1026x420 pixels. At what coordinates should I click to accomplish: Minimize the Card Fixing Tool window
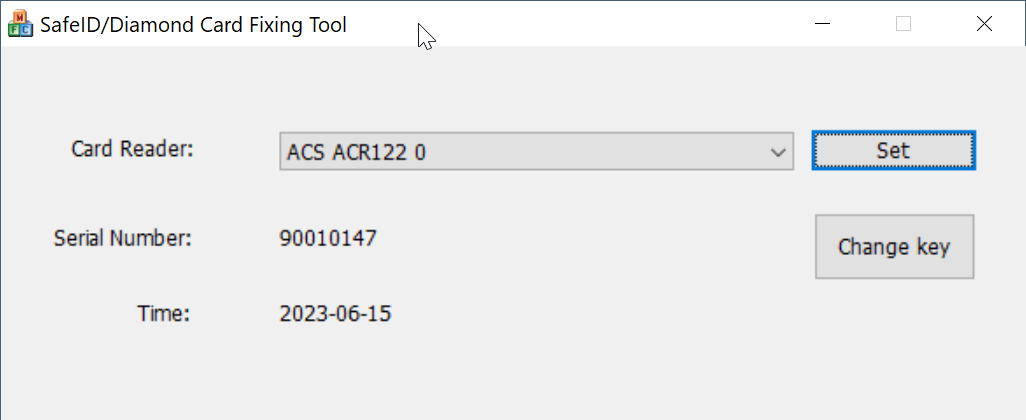(824, 23)
